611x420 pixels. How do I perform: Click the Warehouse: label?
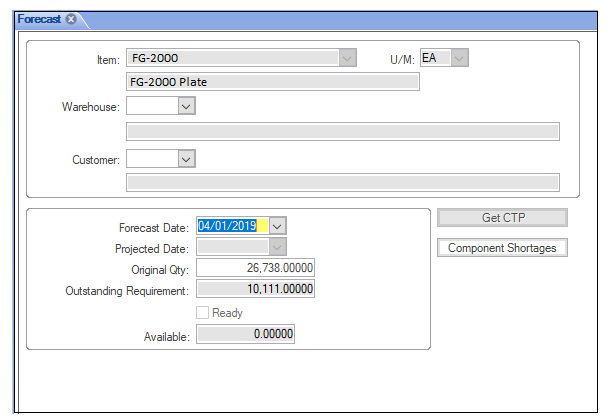tap(91, 107)
